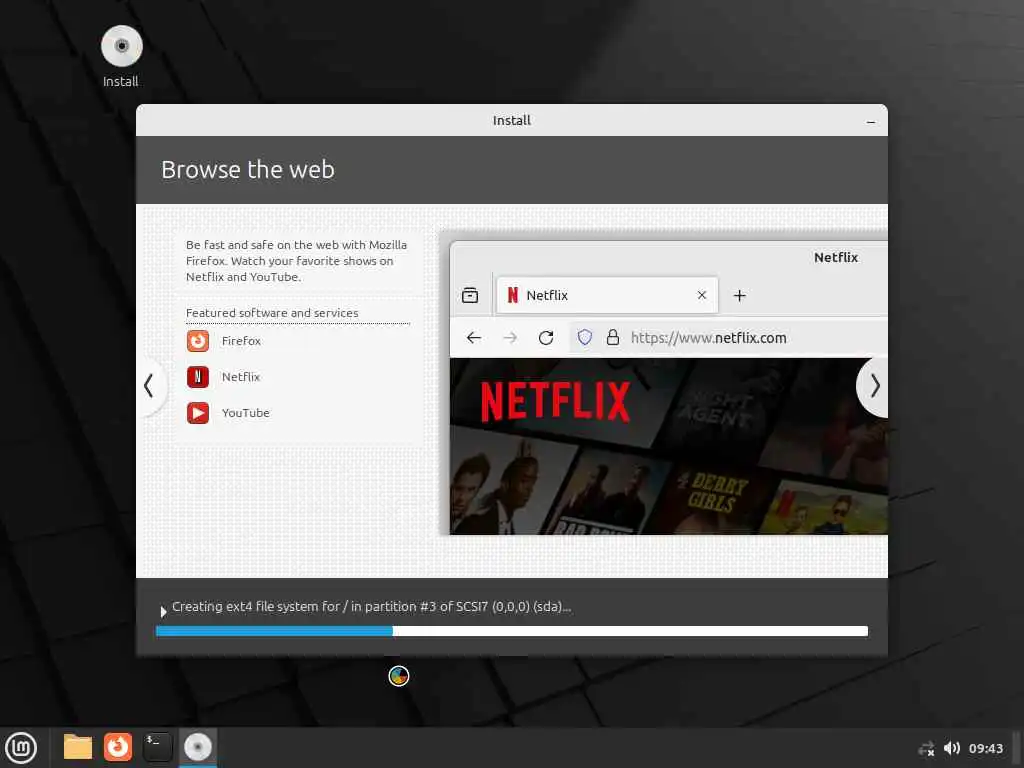This screenshot has height=768, width=1024.
Task: Select the Firefox label under featured software
Action: point(241,341)
